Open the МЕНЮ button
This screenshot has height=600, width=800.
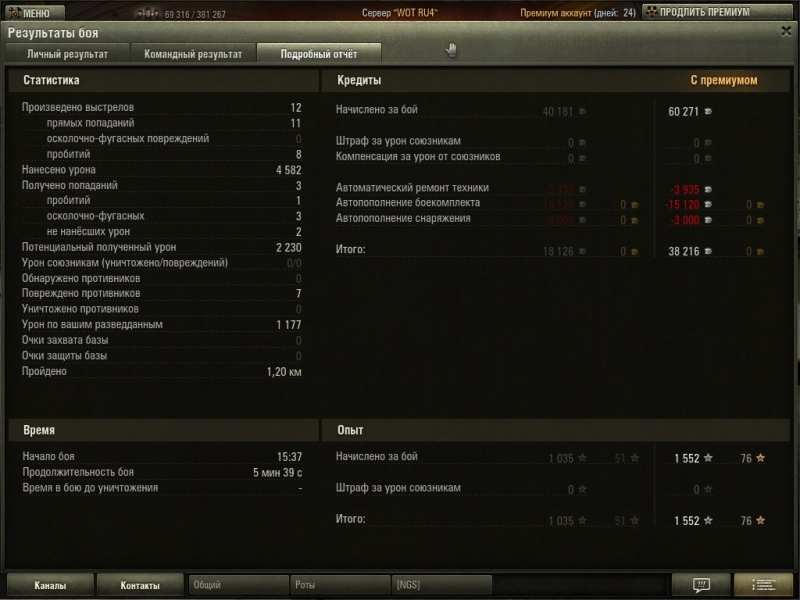tap(34, 13)
